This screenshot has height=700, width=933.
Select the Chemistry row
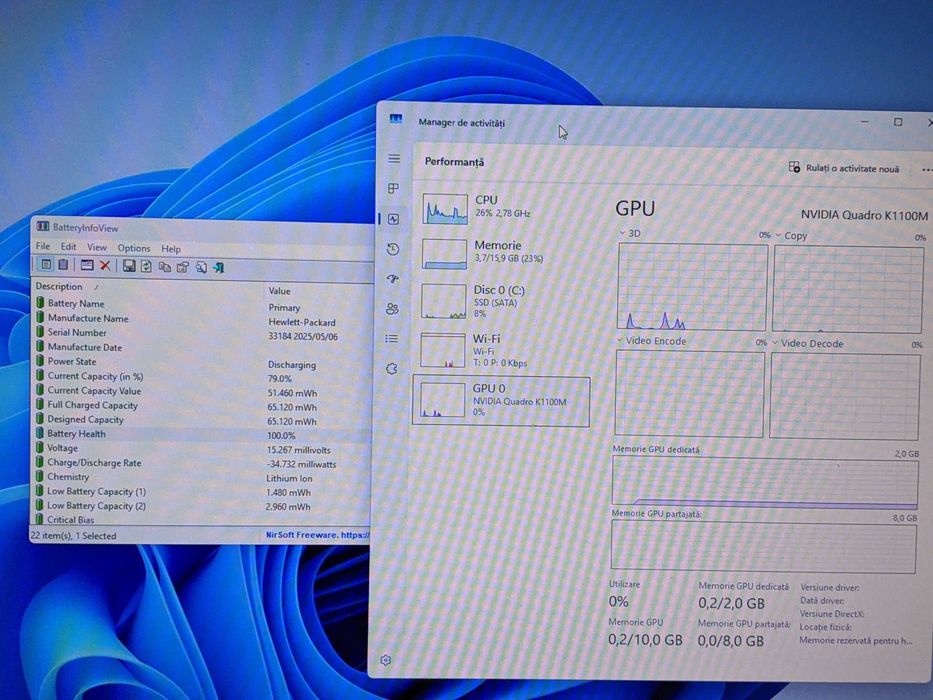tap(202, 477)
